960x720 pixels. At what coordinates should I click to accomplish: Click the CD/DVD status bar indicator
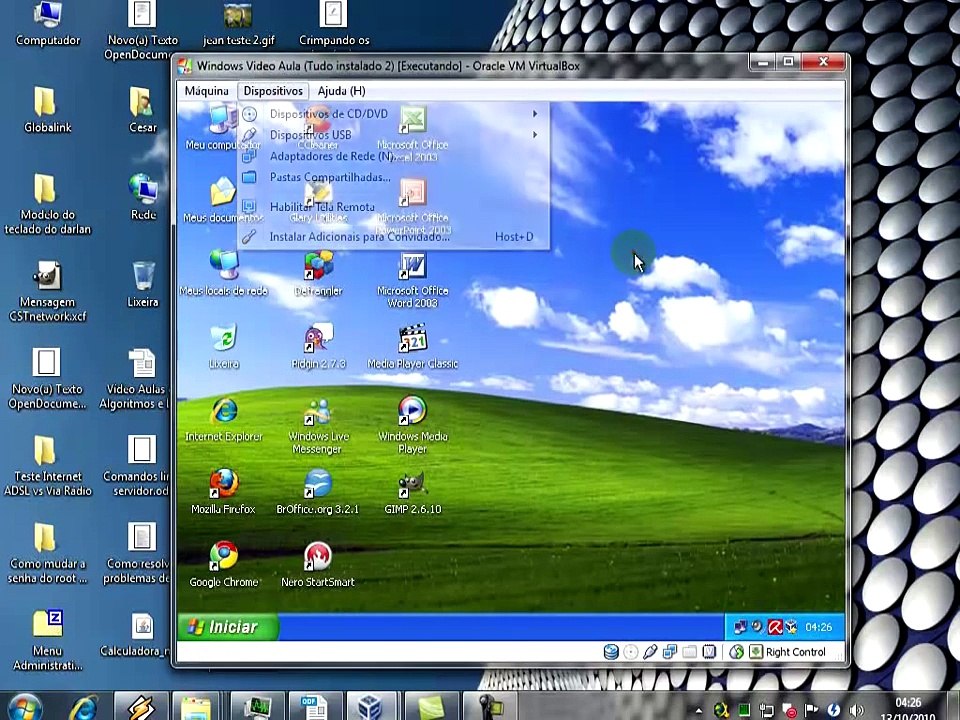(x=631, y=652)
